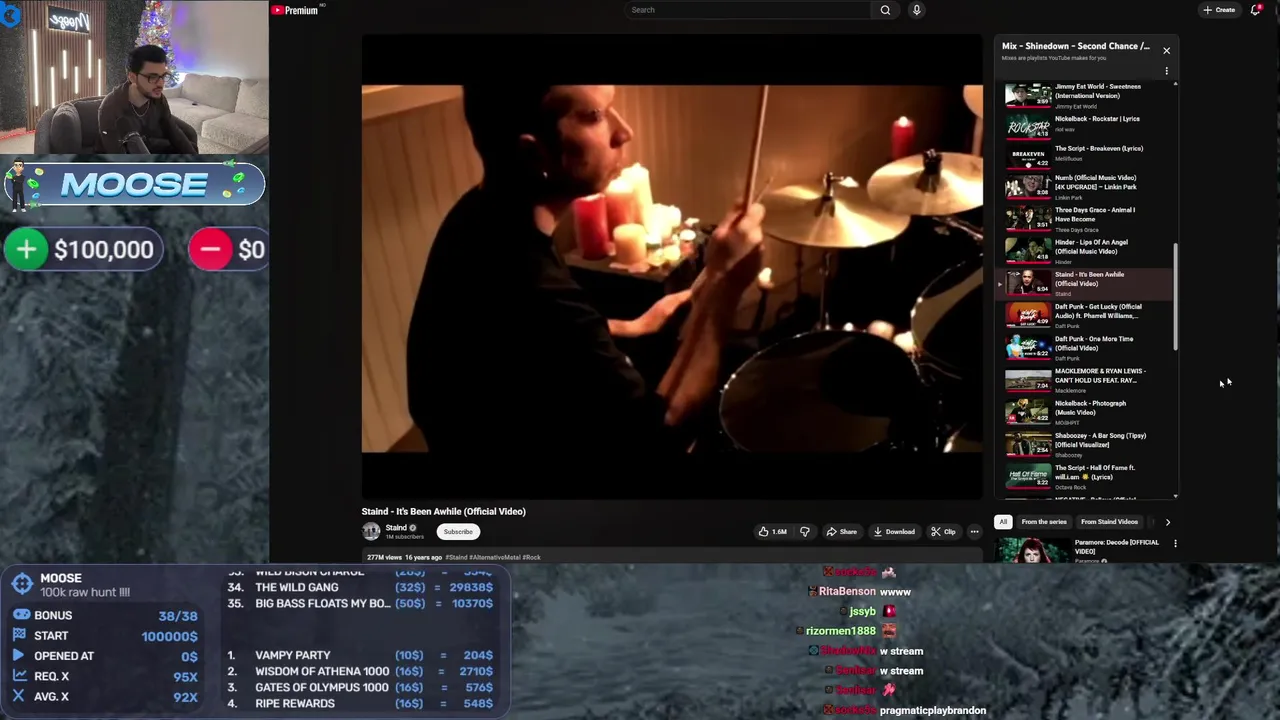Select the From the series chip

click(x=1044, y=522)
